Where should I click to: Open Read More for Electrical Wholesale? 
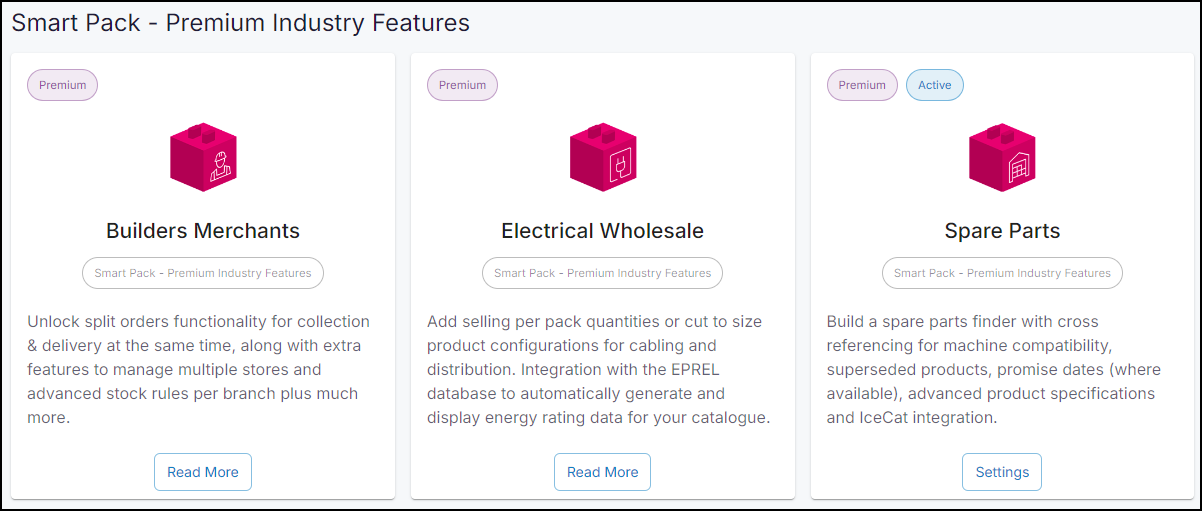[x=603, y=472]
